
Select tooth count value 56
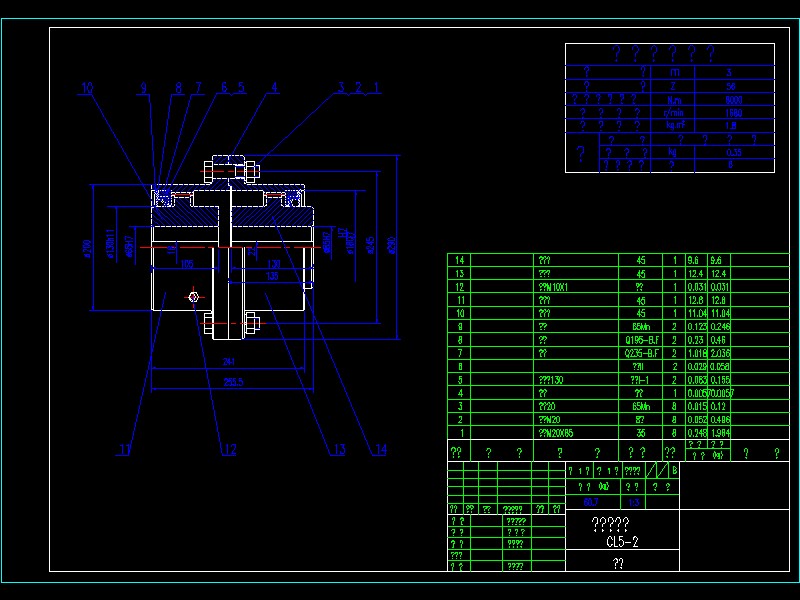(x=731, y=86)
